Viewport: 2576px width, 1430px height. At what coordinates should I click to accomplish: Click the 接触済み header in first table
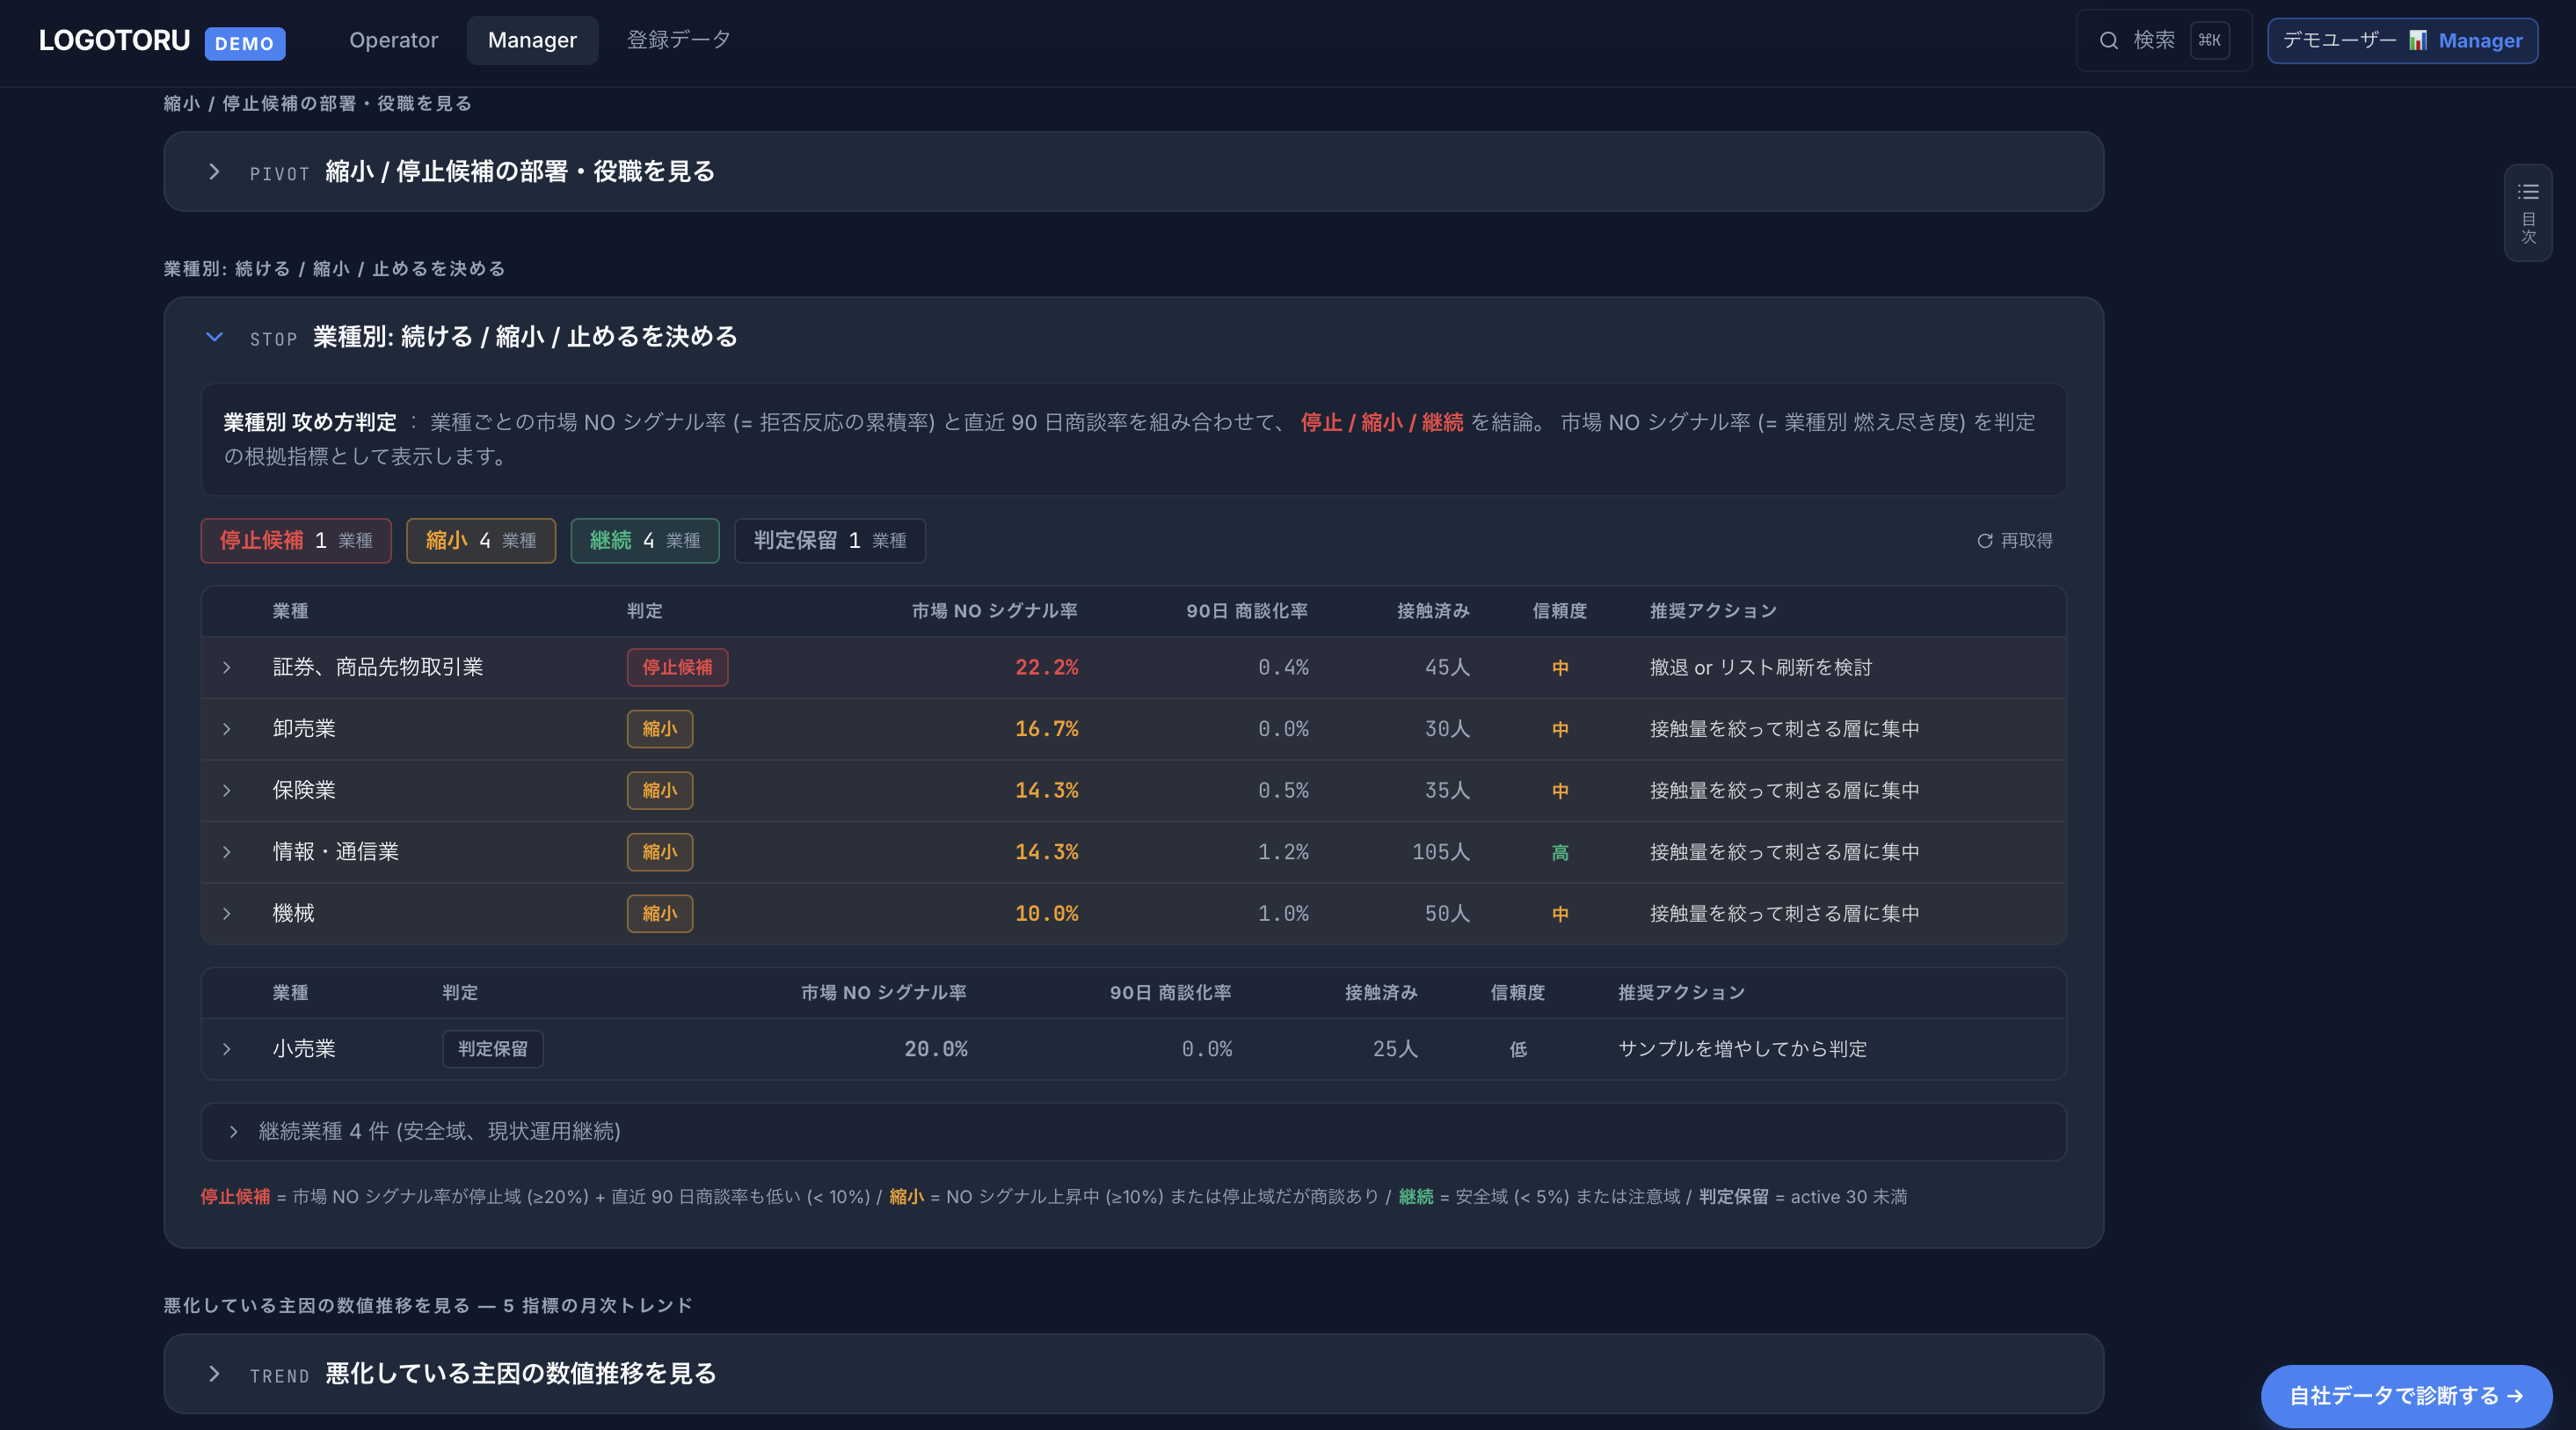(x=1433, y=611)
